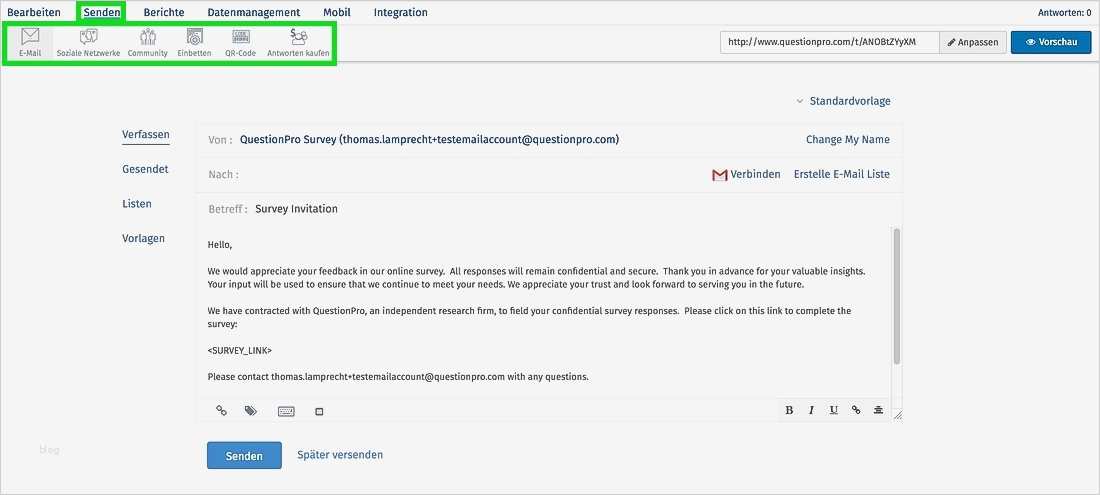
Task: Click the Vorschau preview button
Action: pyautogui.click(x=1051, y=42)
